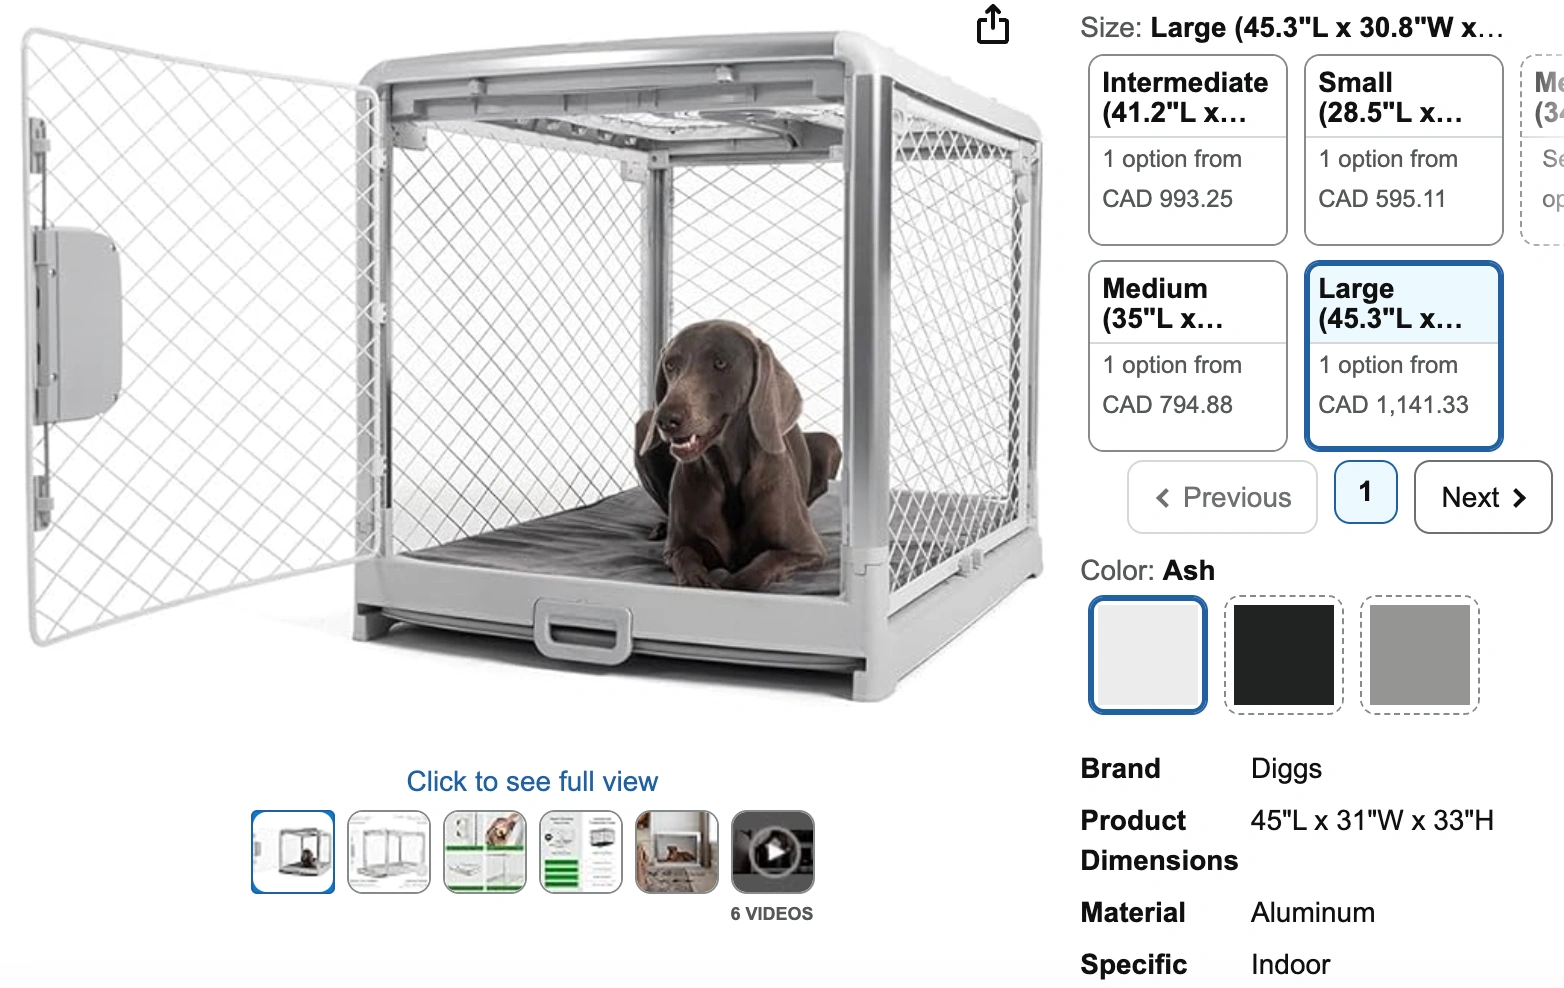Go to Previous size options page
The width and height of the screenshot is (1564, 988).
click(x=1223, y=497)
